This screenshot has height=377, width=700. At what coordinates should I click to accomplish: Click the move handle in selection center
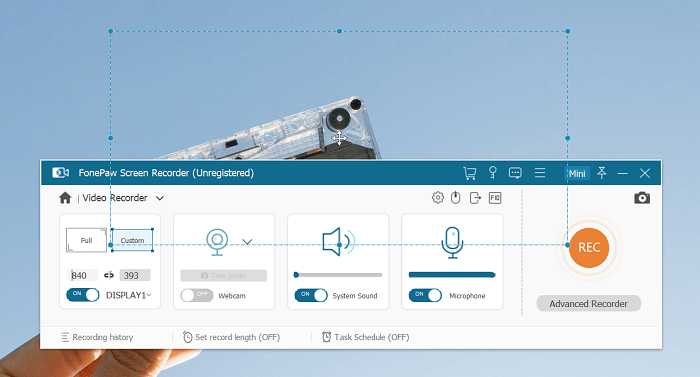click(339, 138)
